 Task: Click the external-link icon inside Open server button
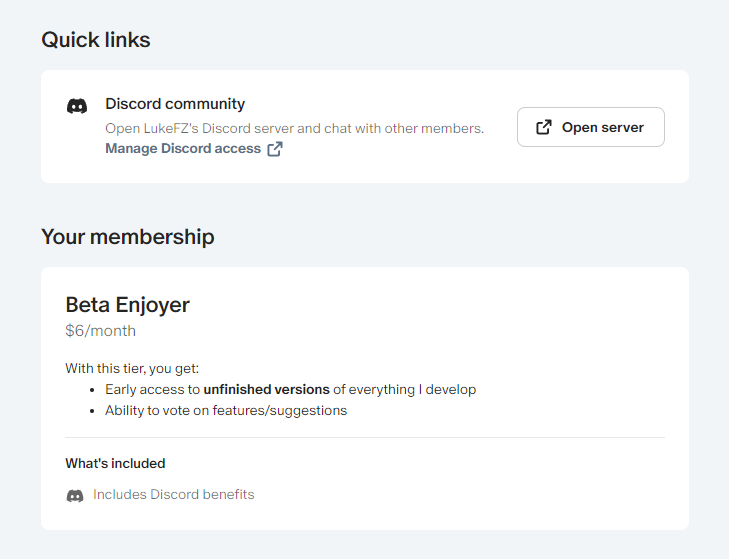point(544,127)
